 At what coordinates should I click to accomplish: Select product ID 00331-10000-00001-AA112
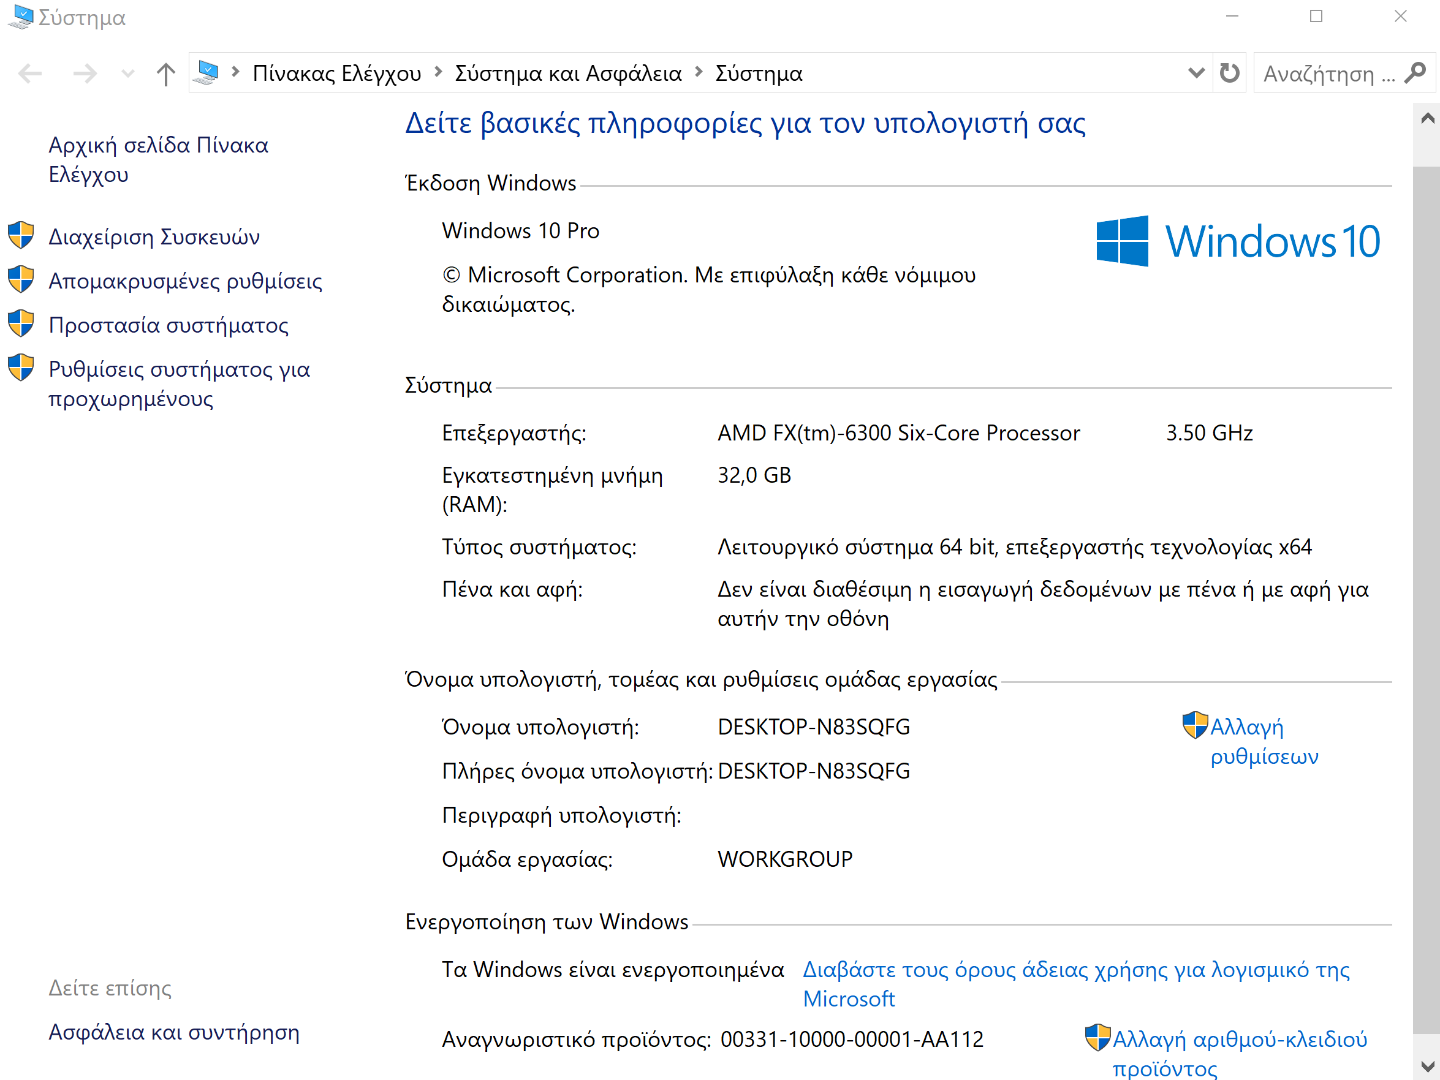(852, 1039)
